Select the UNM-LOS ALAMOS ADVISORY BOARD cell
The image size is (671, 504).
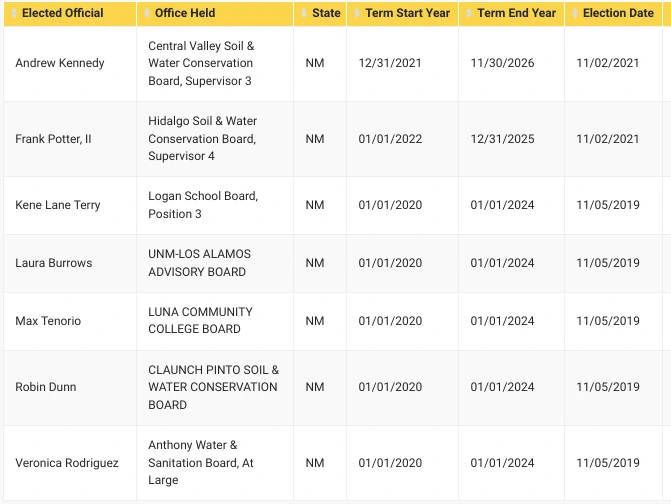199,263
